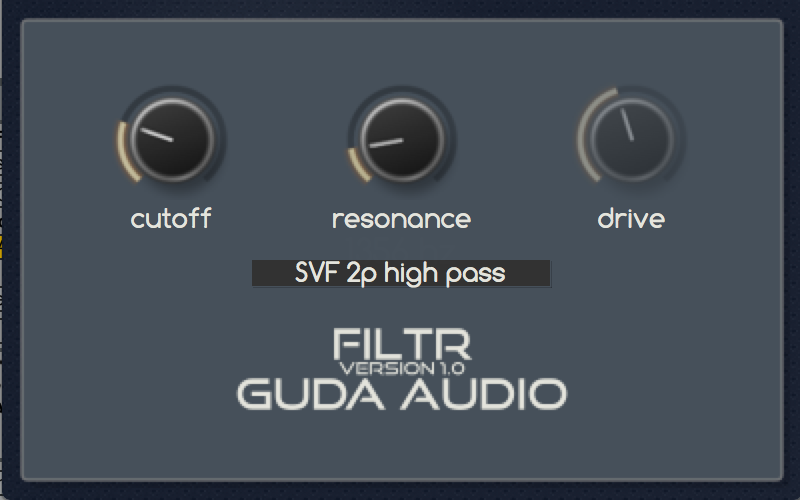Click the resonance label text
The height and width of the screenshot is (500, 800).
click(402, 219)
